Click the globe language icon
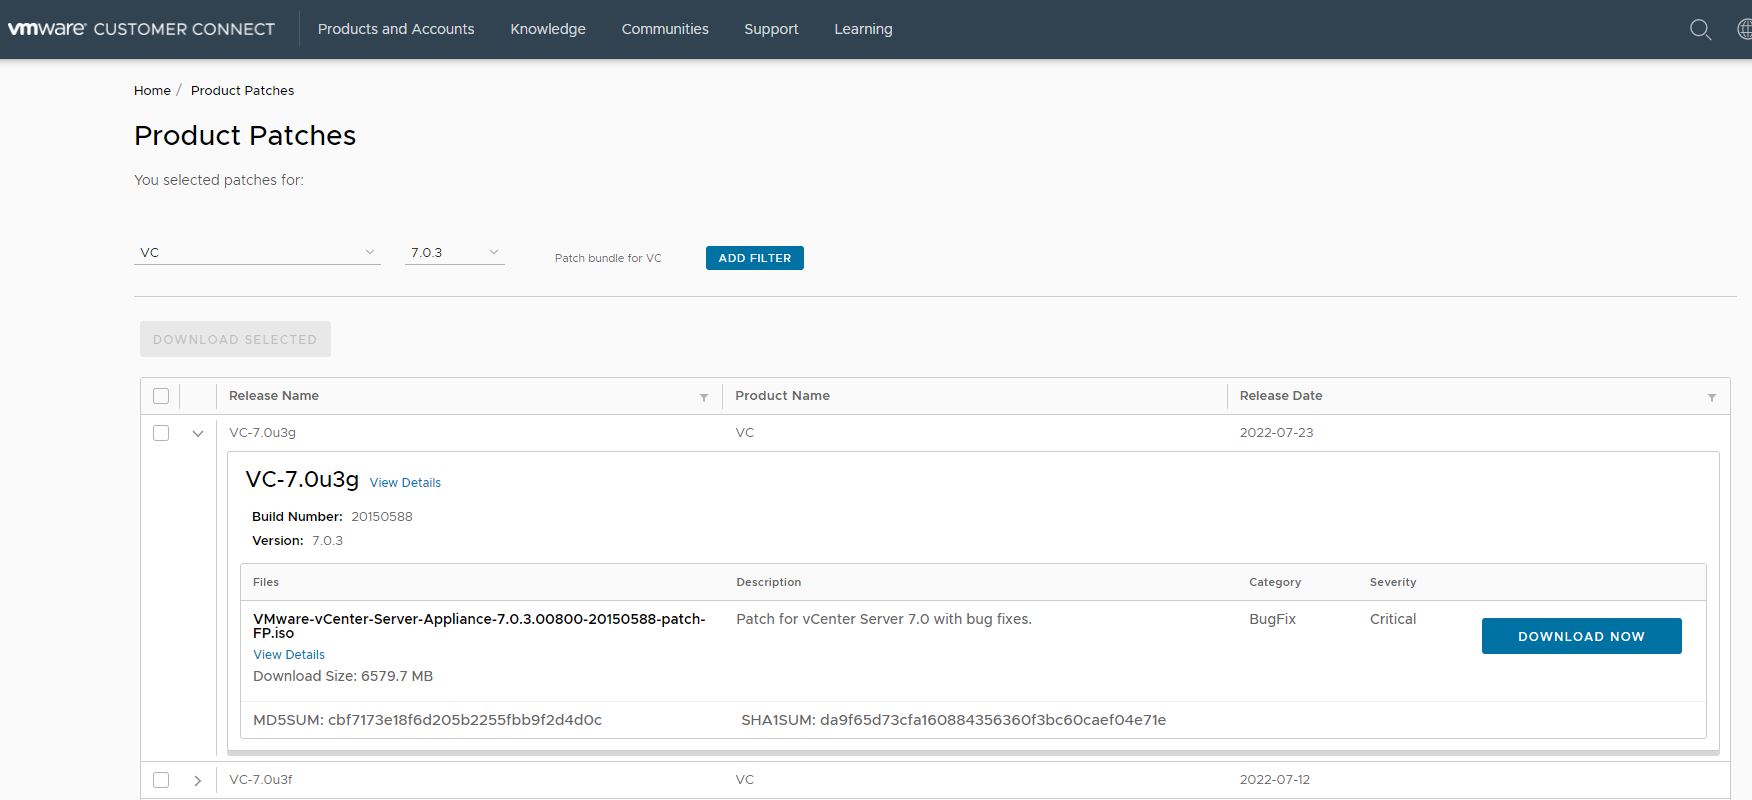The height and width of the screenshot is (800, 1752). (x=1744, y=29)
